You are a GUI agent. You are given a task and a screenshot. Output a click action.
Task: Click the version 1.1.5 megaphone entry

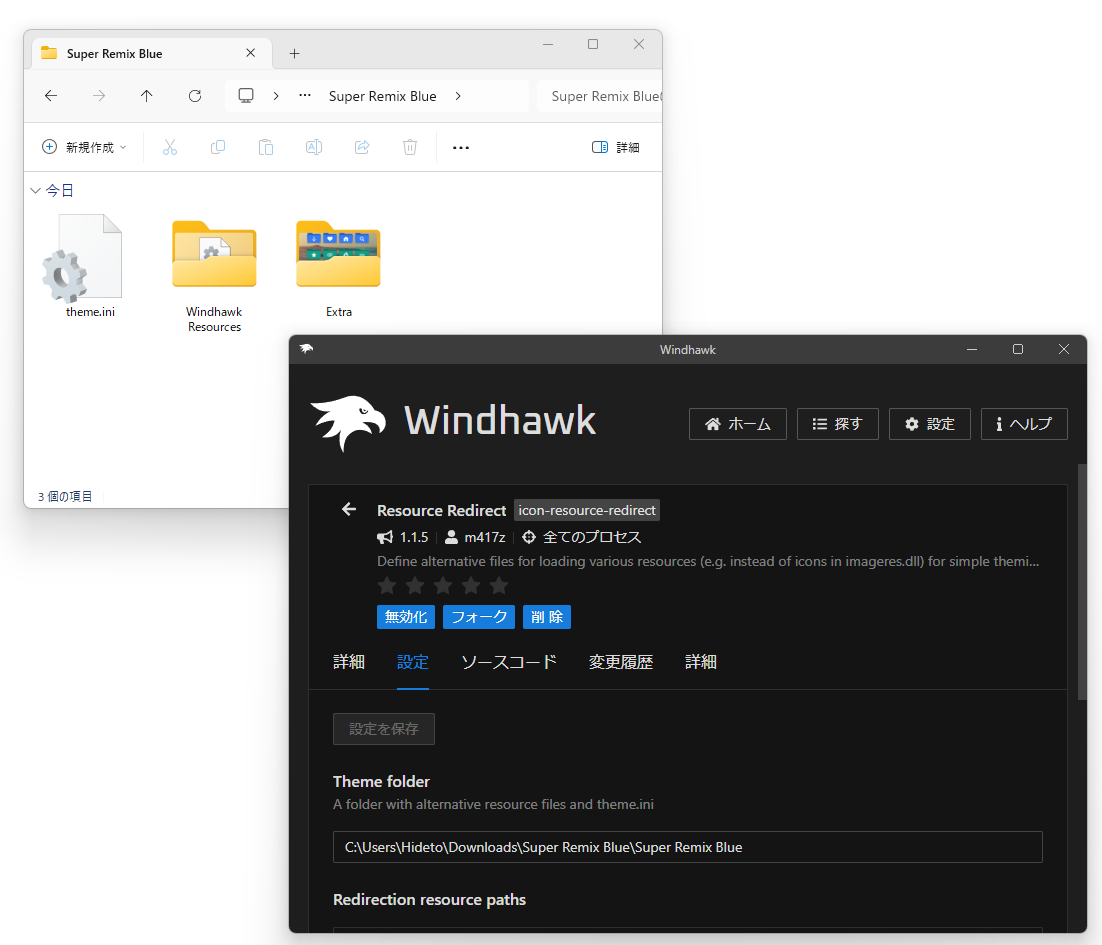click(x=403, y=537)
